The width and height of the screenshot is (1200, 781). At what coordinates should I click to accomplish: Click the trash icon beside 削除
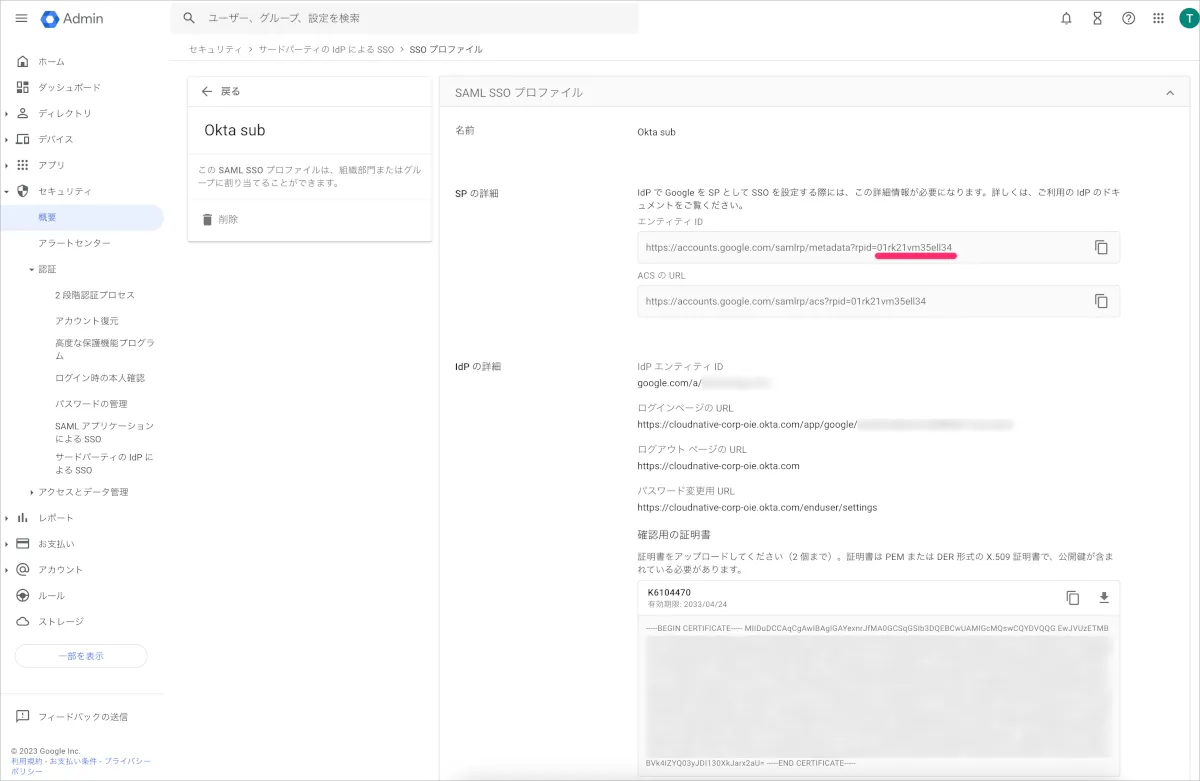(x=207, y=219)
